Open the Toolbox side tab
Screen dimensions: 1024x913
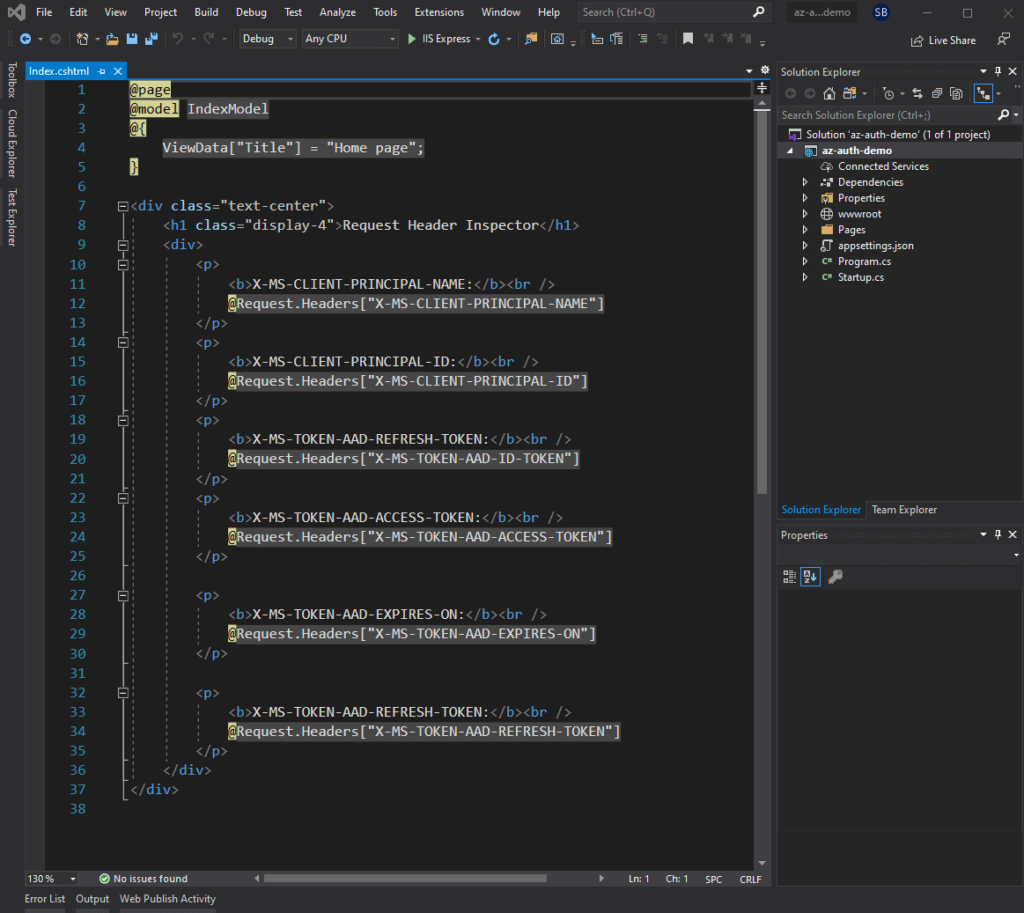pyautogui.click(x=12, y=80)
